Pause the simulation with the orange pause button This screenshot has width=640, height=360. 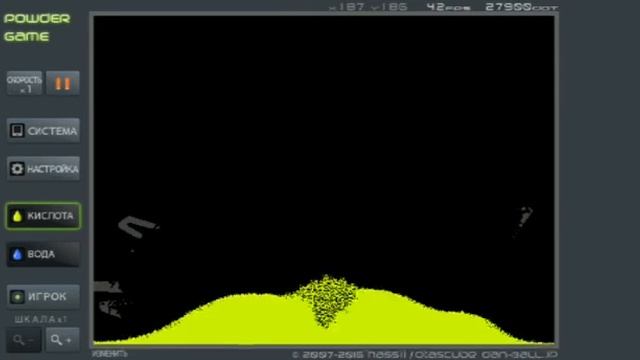(63, 83)
